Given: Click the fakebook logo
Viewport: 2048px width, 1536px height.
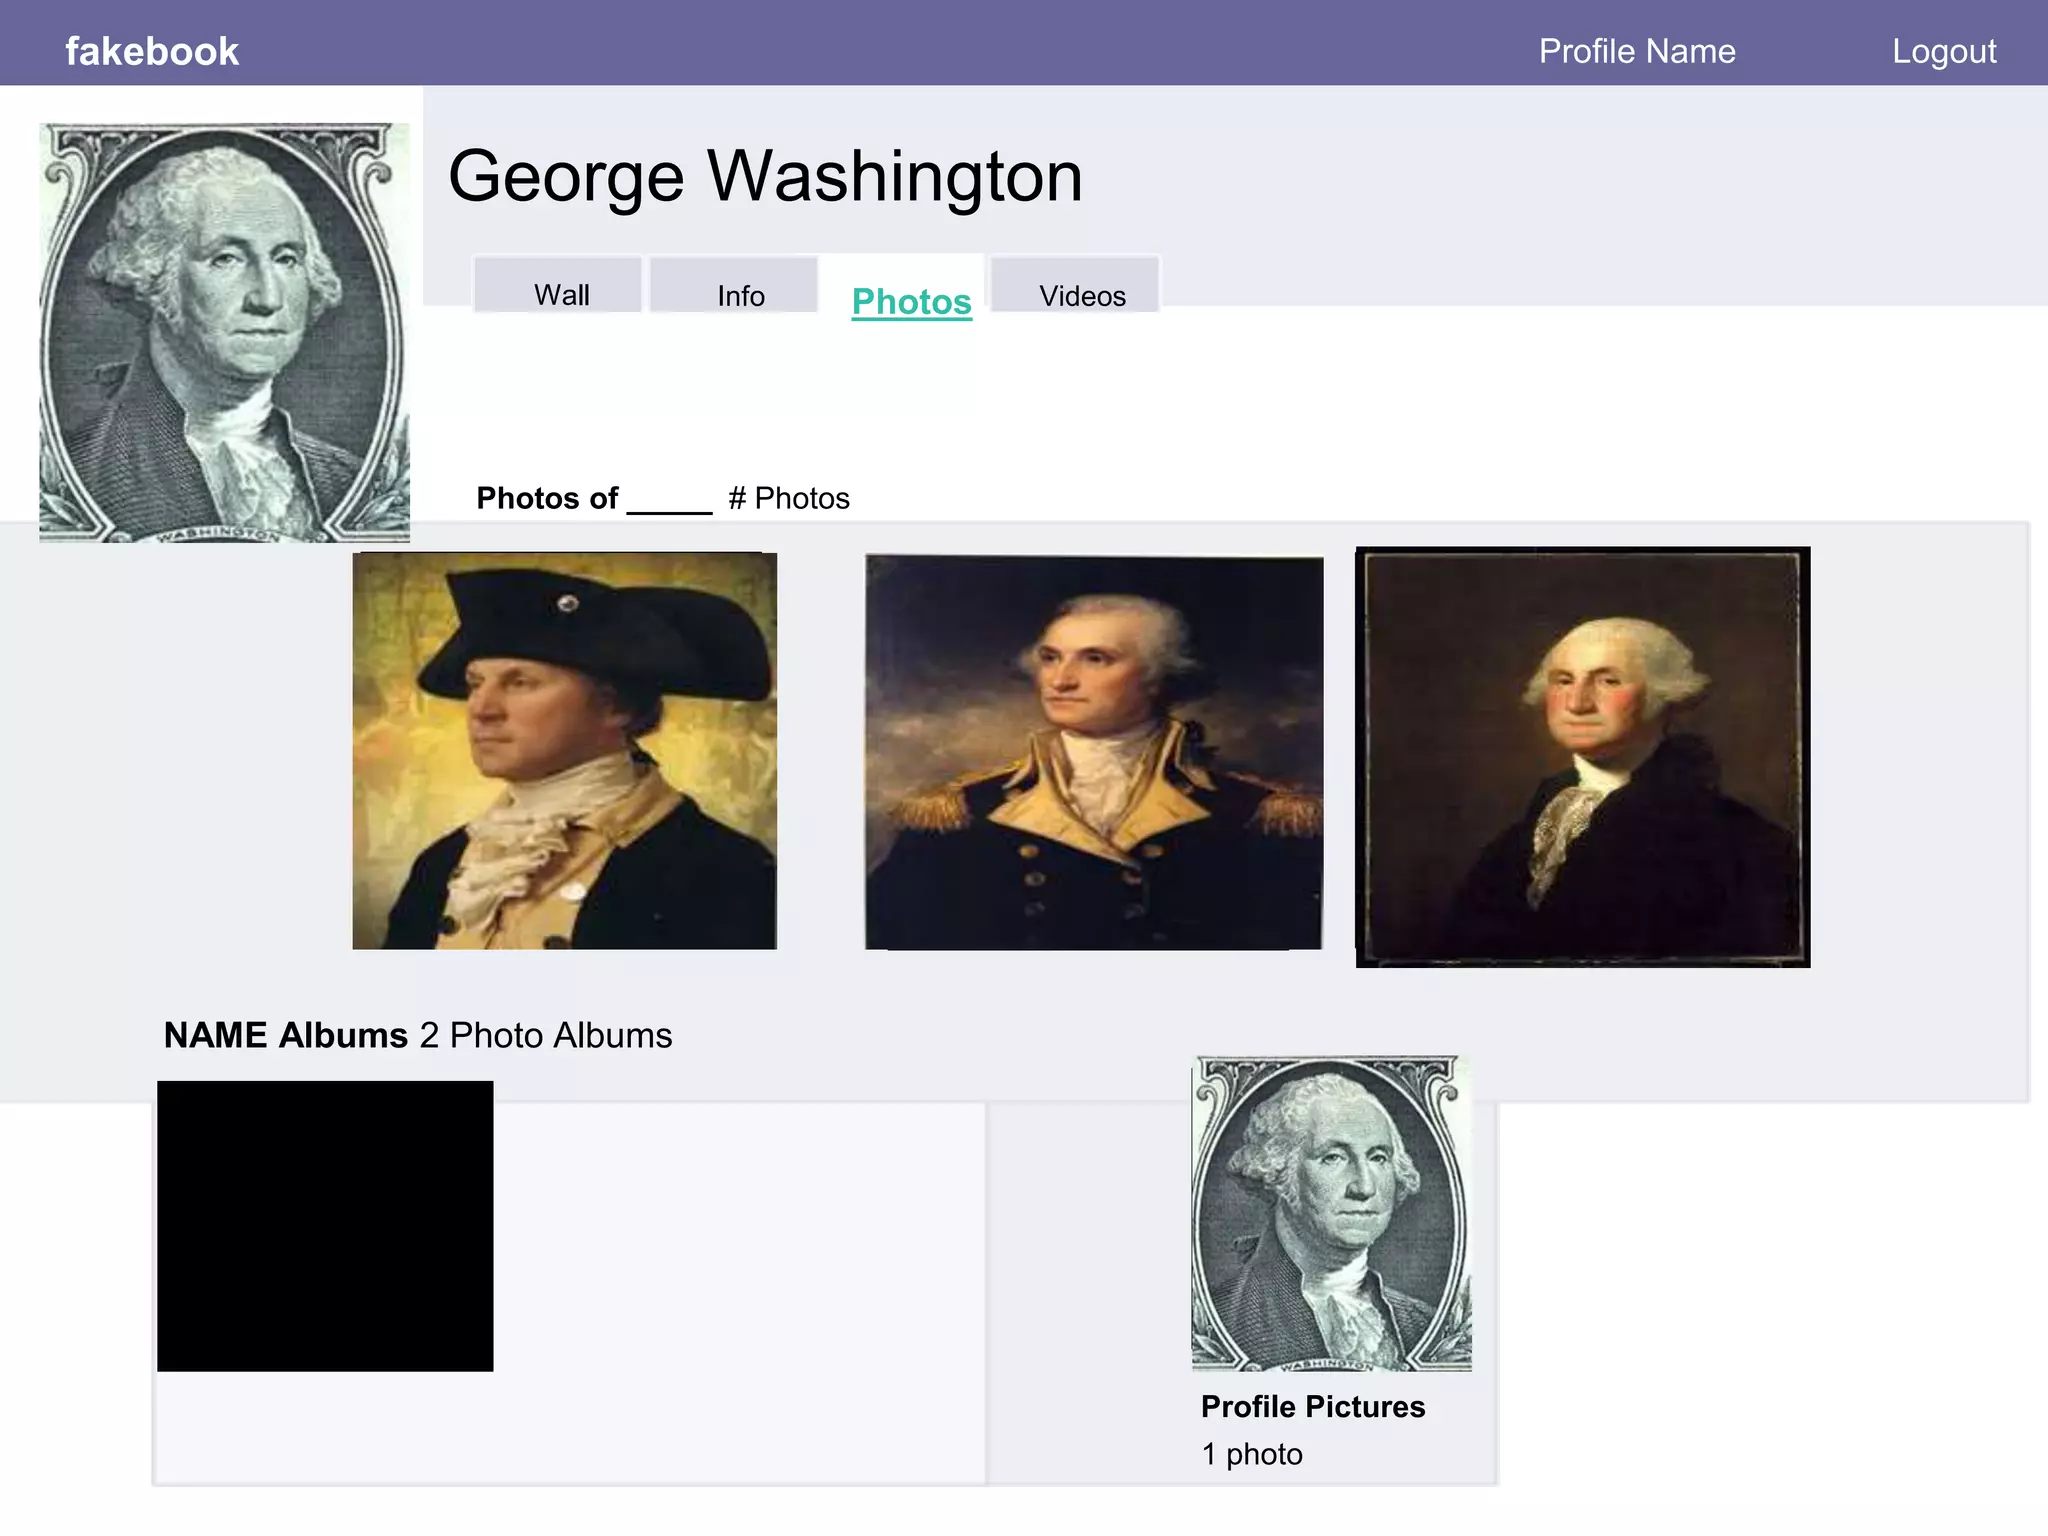Looking at the screenshot, I should [x=152, y=51].
